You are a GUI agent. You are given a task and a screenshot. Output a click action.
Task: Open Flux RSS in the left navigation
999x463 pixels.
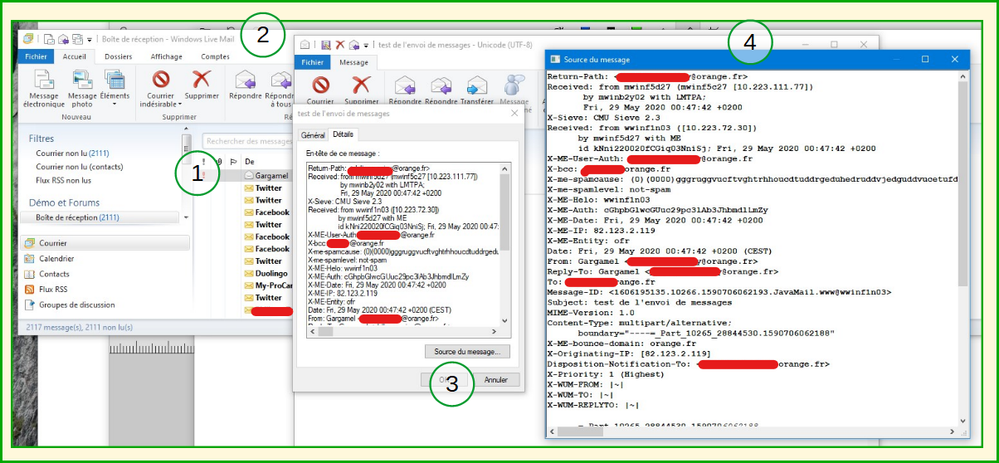[x=55, y=289]
